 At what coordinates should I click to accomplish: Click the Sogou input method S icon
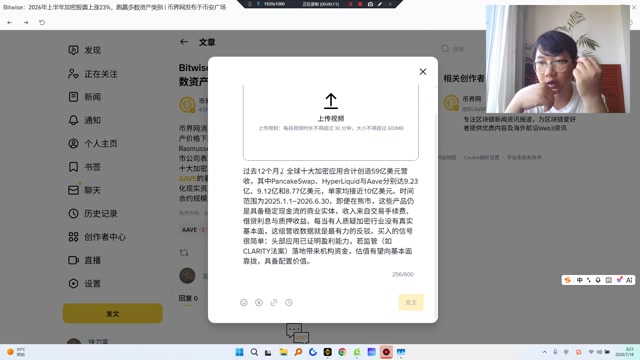click(x=567, y=280)
